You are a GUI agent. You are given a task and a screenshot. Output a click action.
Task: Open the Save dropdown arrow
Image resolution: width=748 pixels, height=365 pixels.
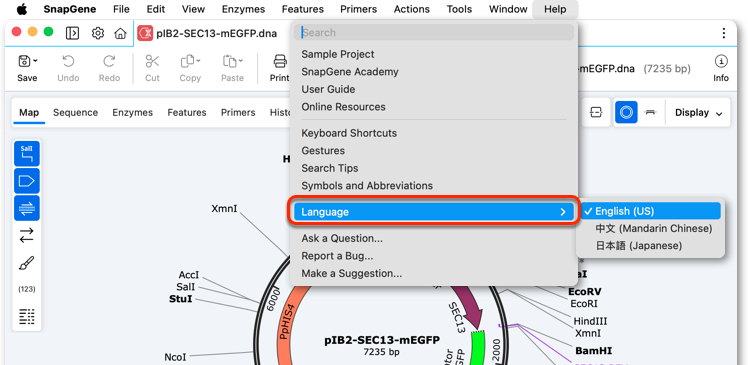[x=35, y=61]
